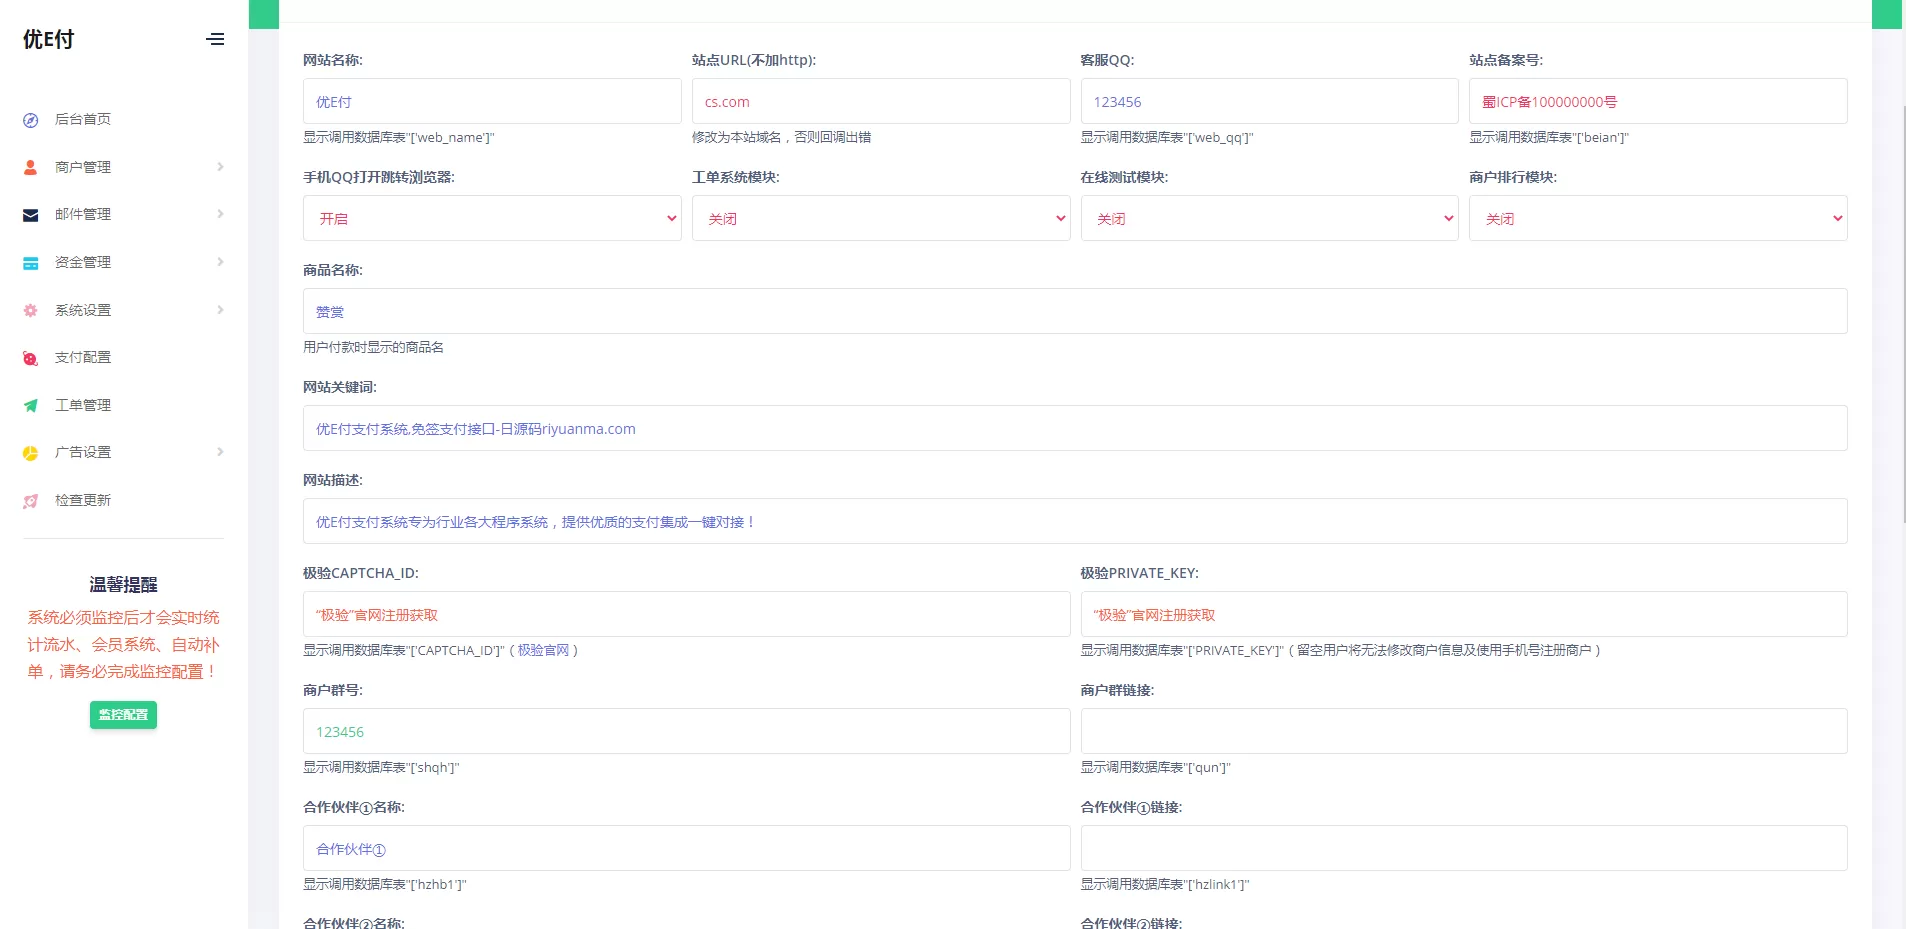
Task: Open the 商户排行模块 dropdown
Action: 1657,218
